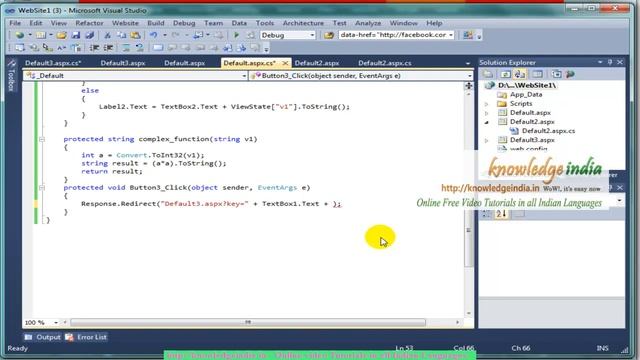The width and height of the screenshot is (640, 360).
Task: Collapse the Button3_Click code block
Action: coord(42,188)
